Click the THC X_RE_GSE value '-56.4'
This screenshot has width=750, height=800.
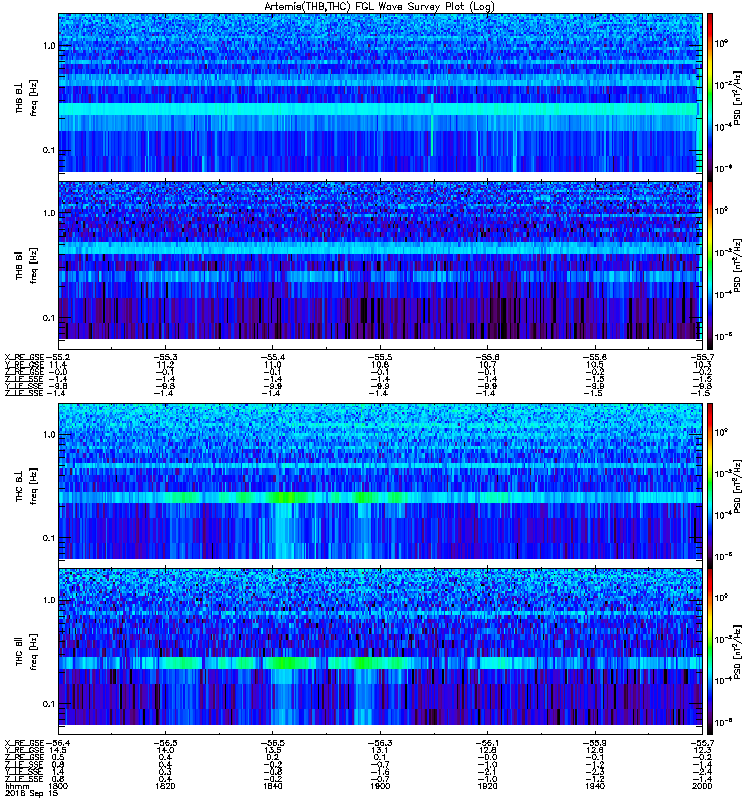pos(58,743)
